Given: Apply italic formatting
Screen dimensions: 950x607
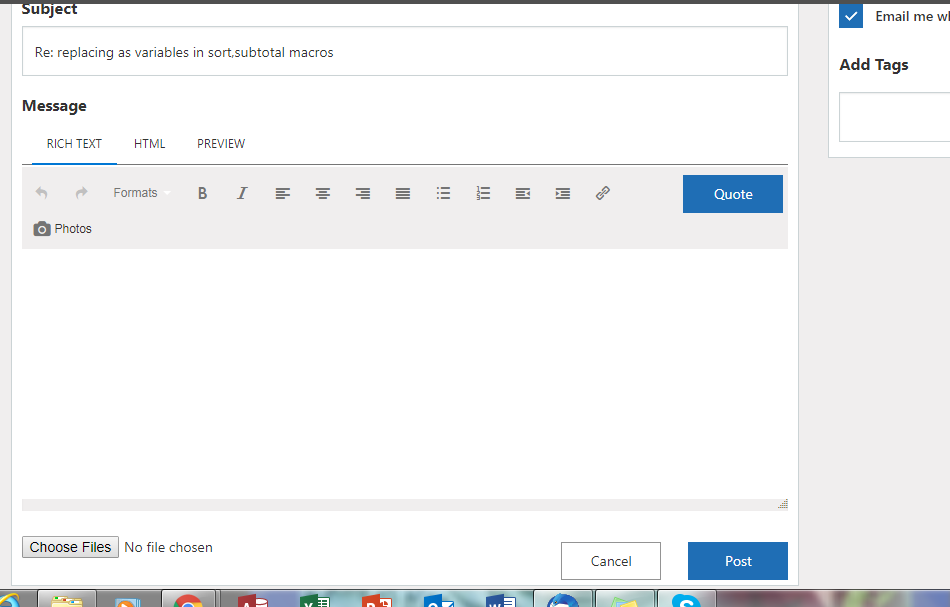Looking at the screenshot, I should 242,193.
